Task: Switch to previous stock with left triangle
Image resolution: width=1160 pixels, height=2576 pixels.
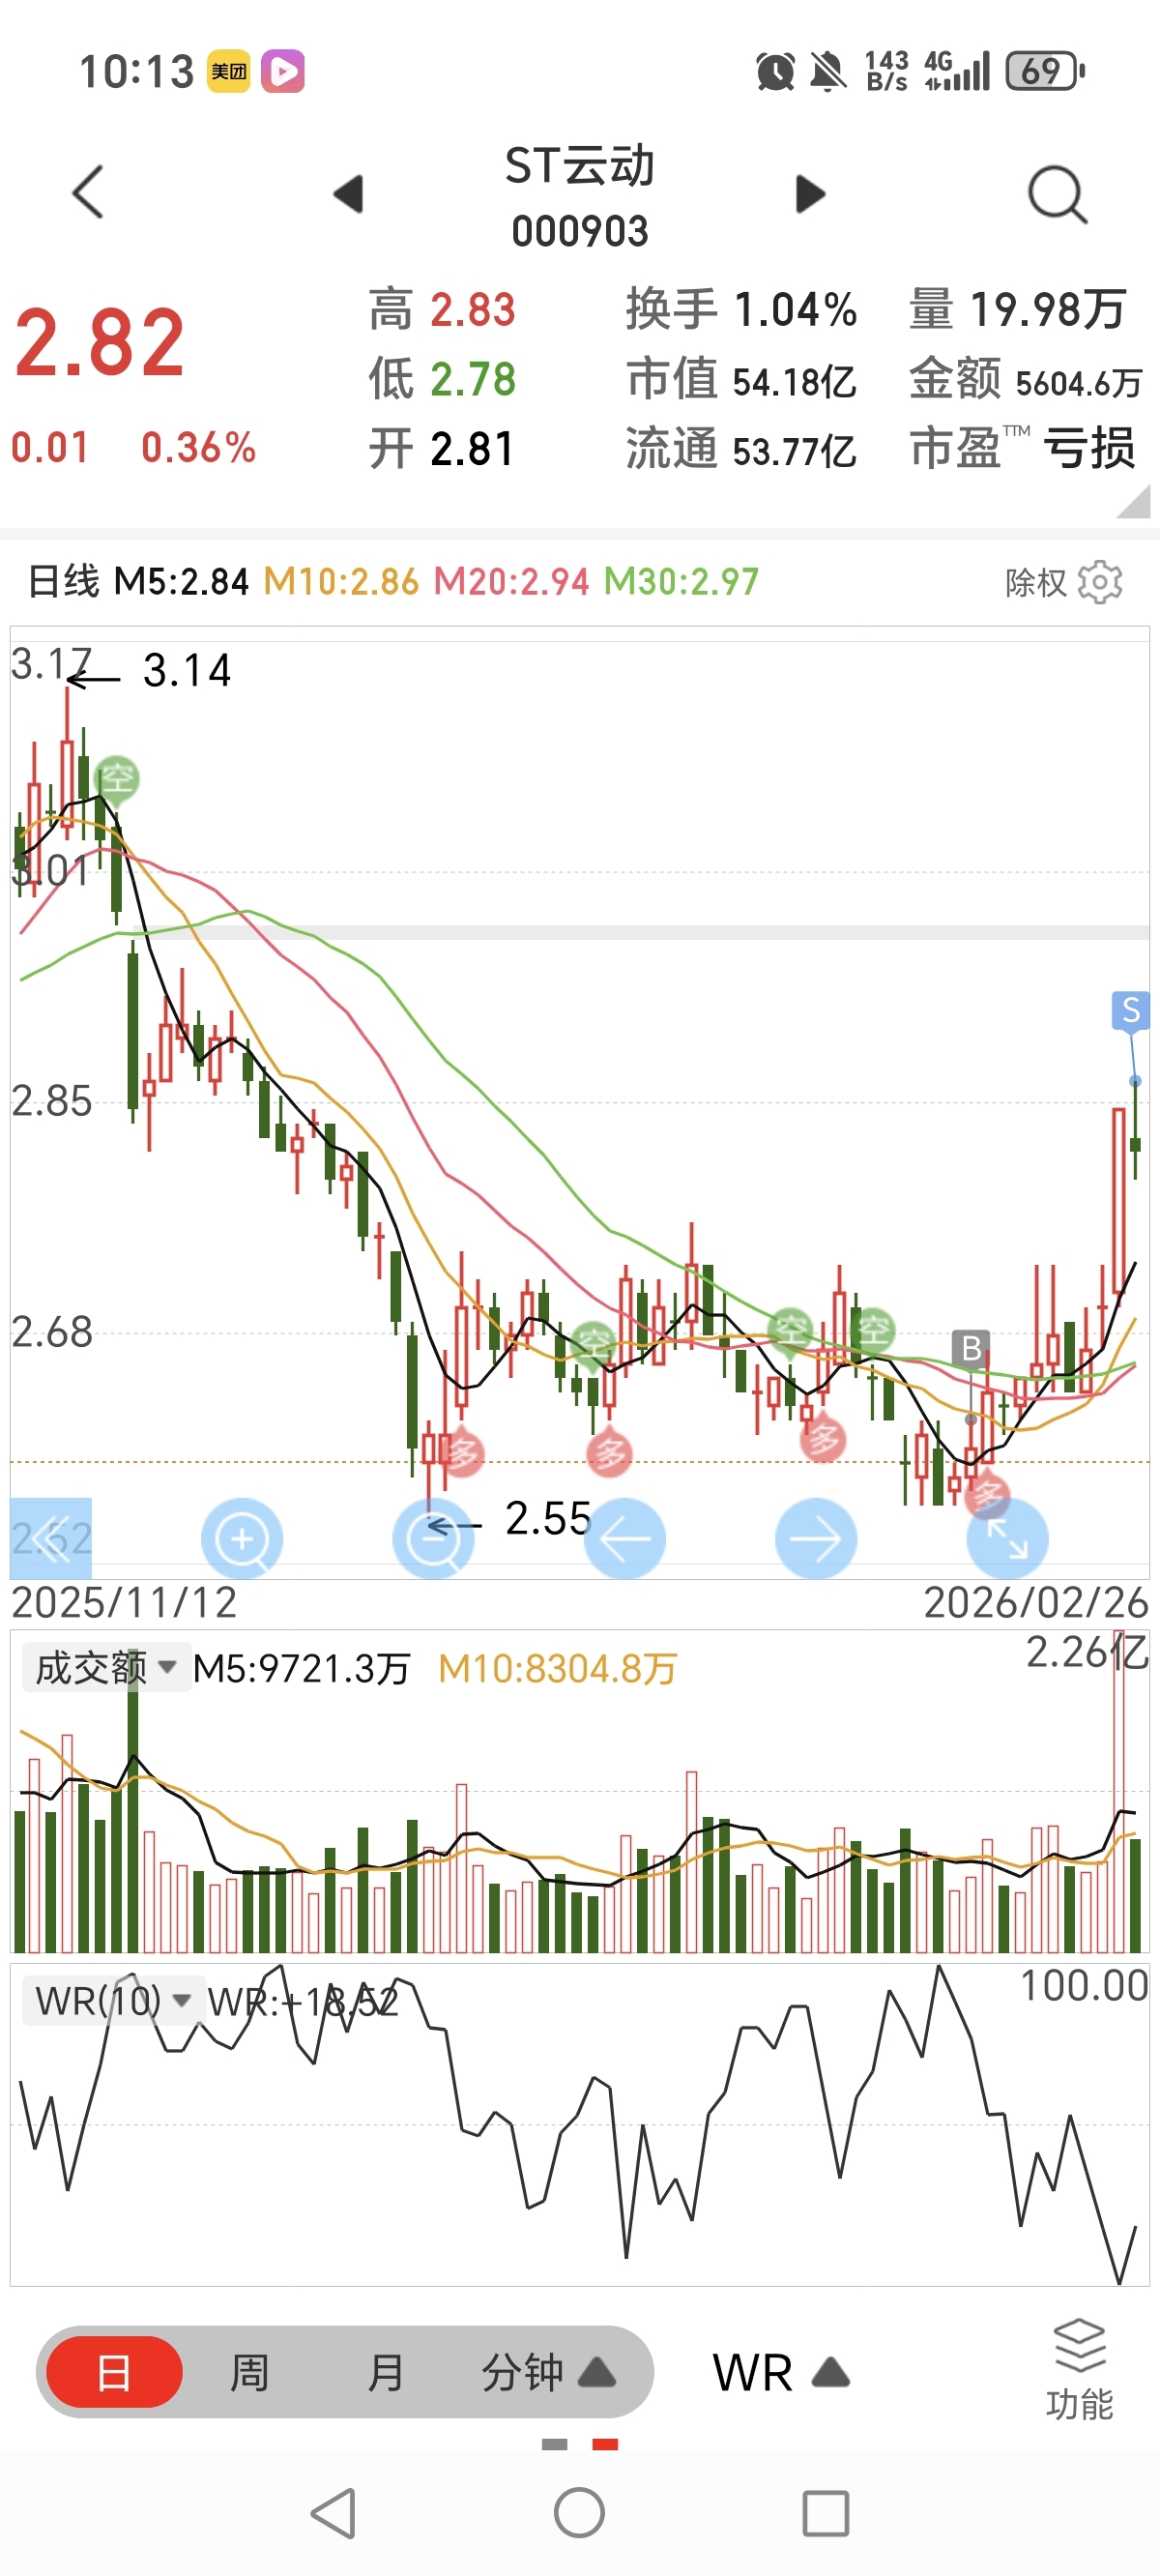Action: pos(348,193)
